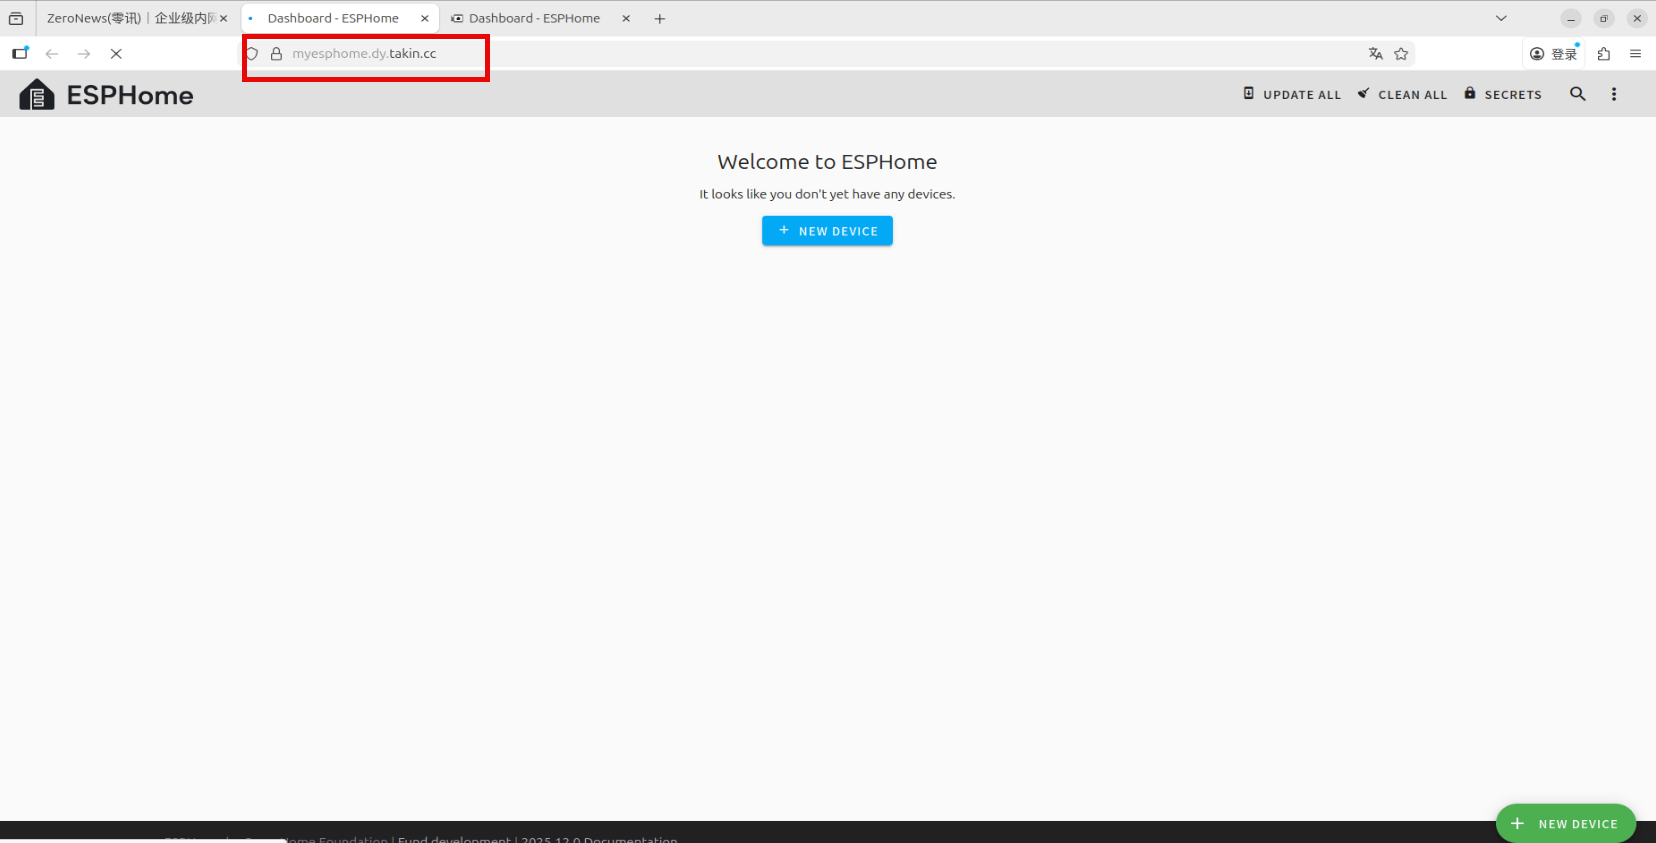This screenshot has height=843, width=1656.
Task: Switch to the ZeroNews tab
Action: (x=130, y=18)
